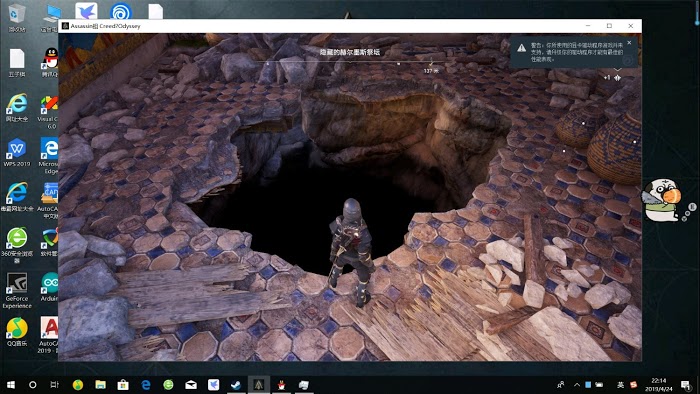Screen dimensions: 700x394
Task: Click the +1 ability point indicator
Action: point(612,78)
